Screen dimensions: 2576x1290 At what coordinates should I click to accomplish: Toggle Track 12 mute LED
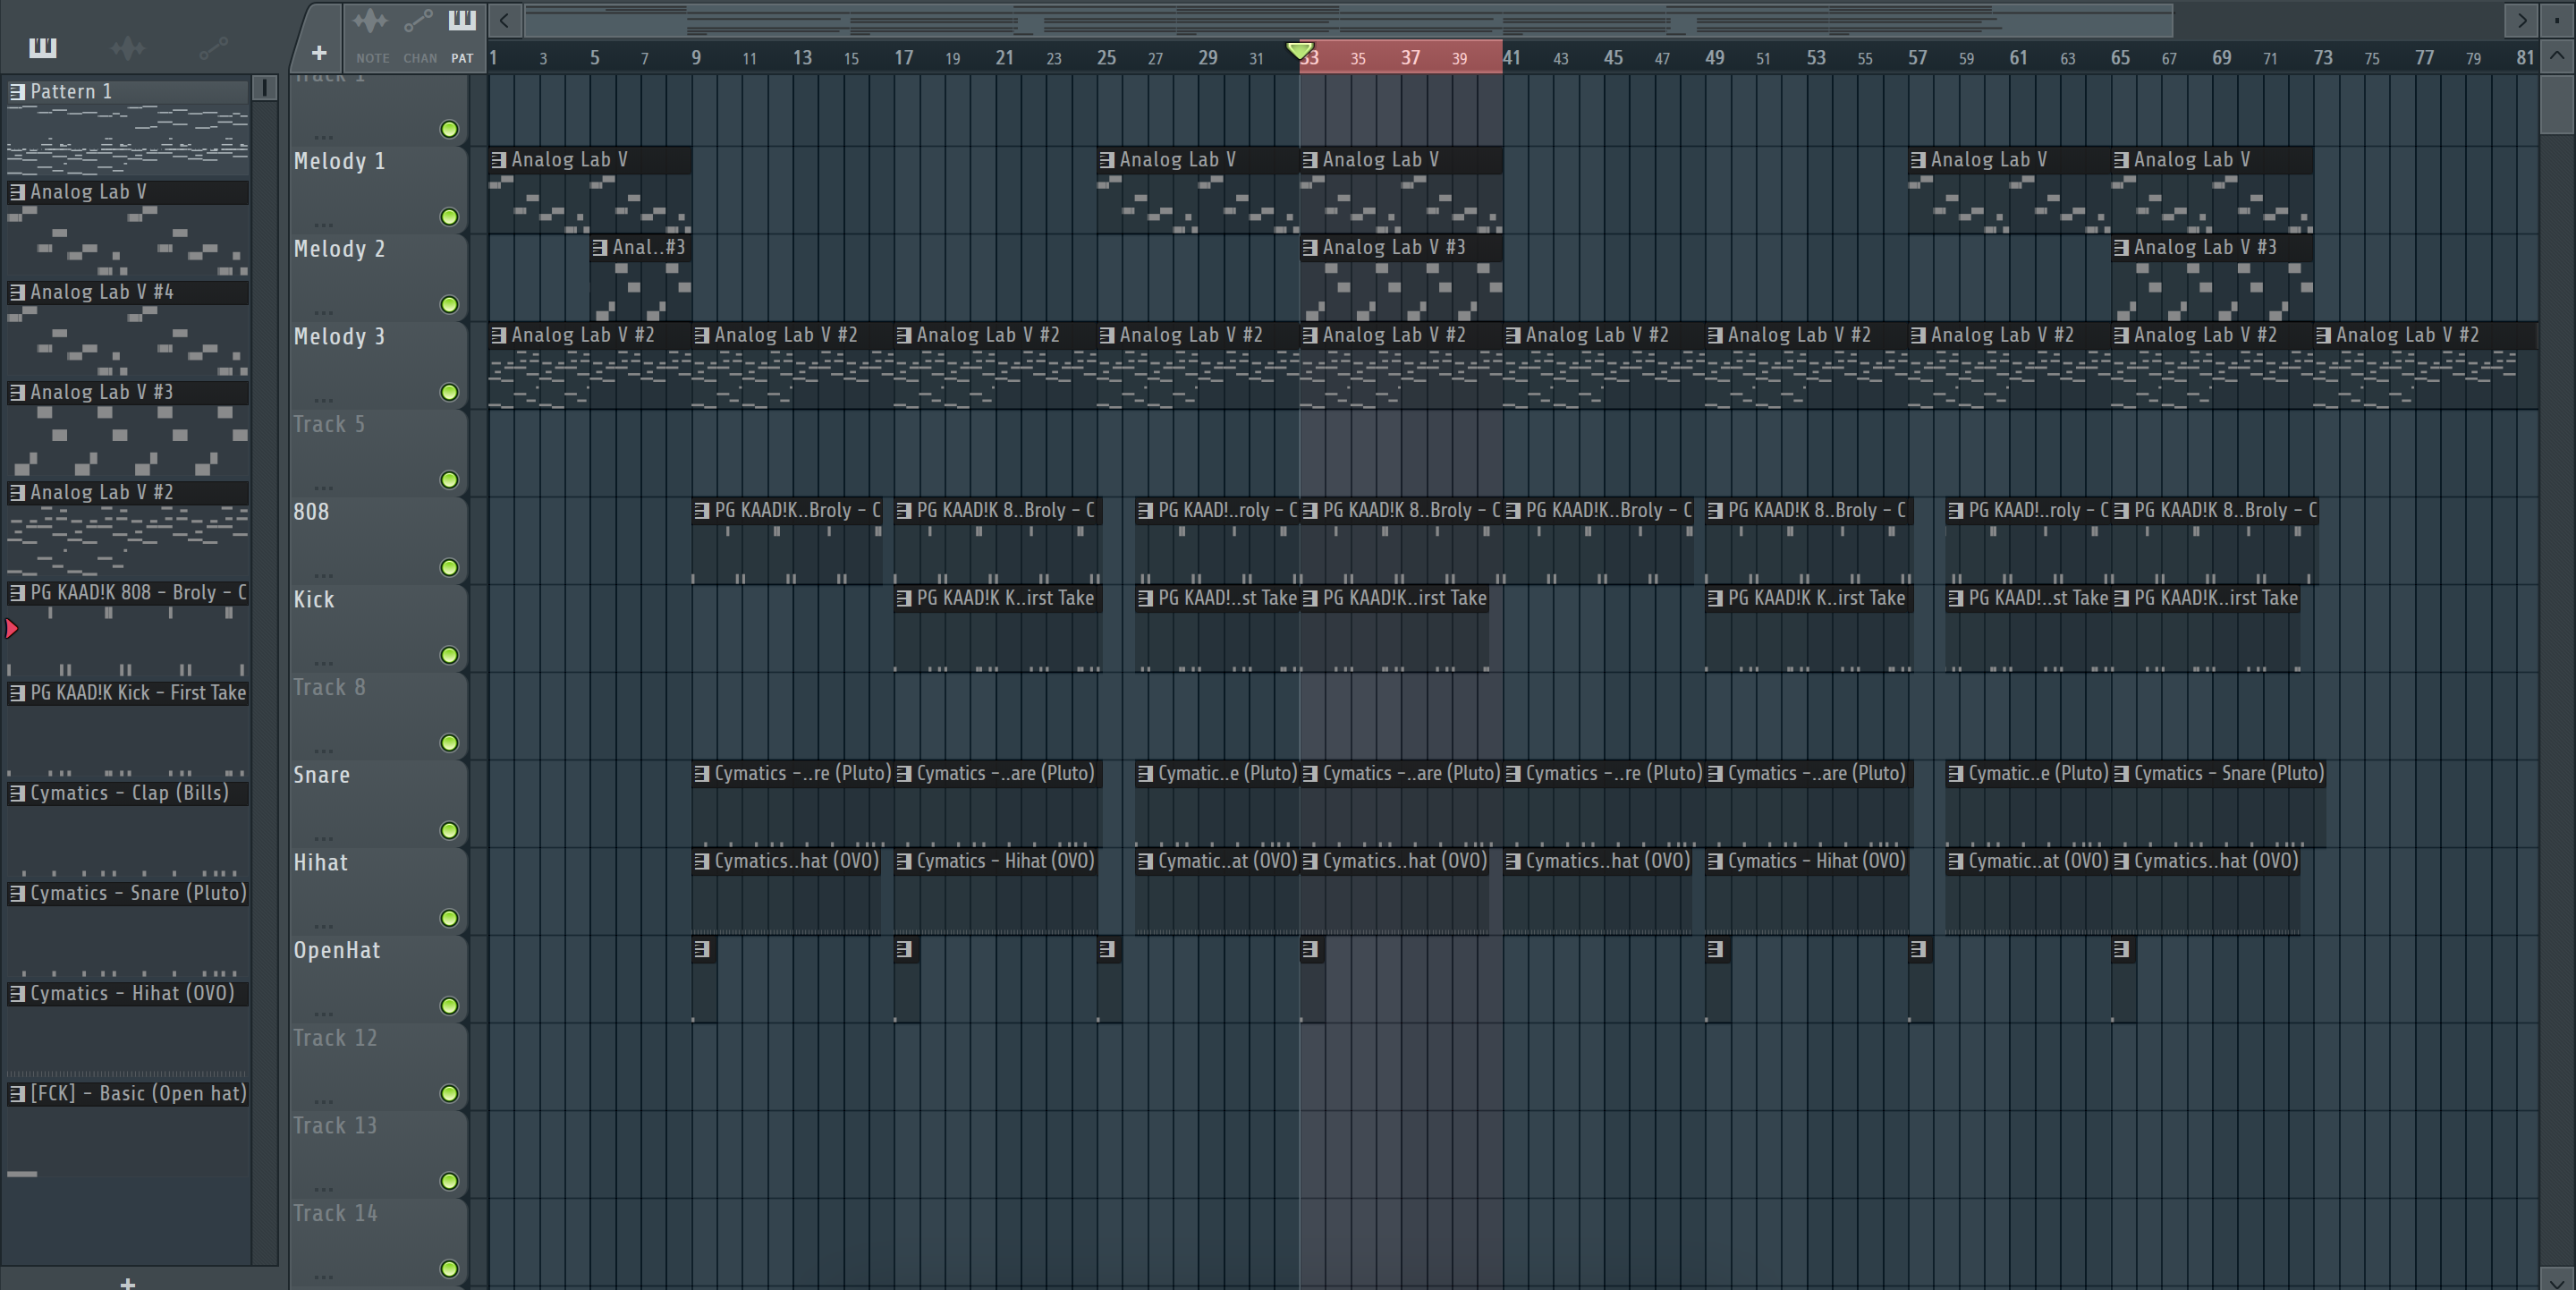pyautogui.click(x=450, y=1094)
